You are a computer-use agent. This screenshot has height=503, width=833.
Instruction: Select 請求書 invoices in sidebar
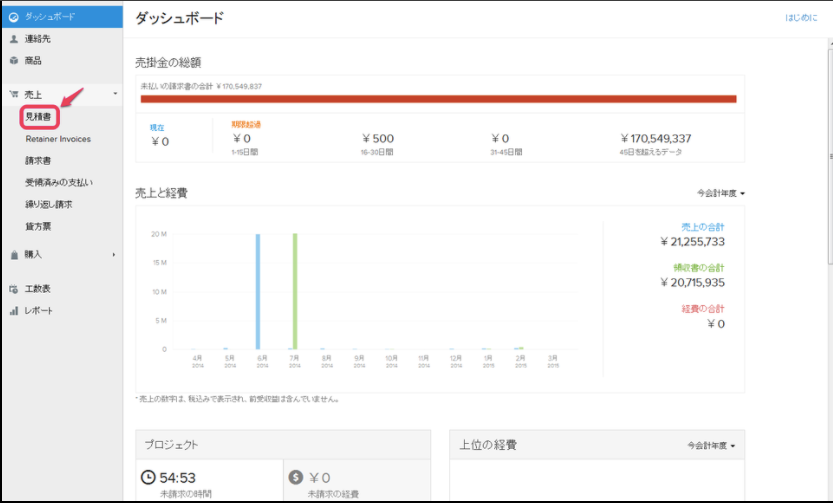click(38, 160)
